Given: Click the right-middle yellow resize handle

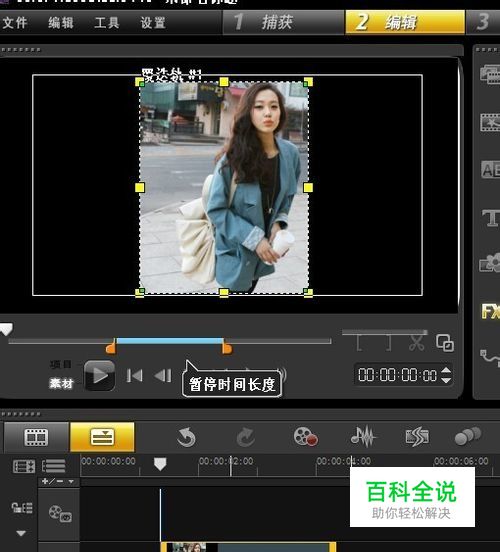Looking at the screenshot, I should pyautogui.click(x=308, y=188).
